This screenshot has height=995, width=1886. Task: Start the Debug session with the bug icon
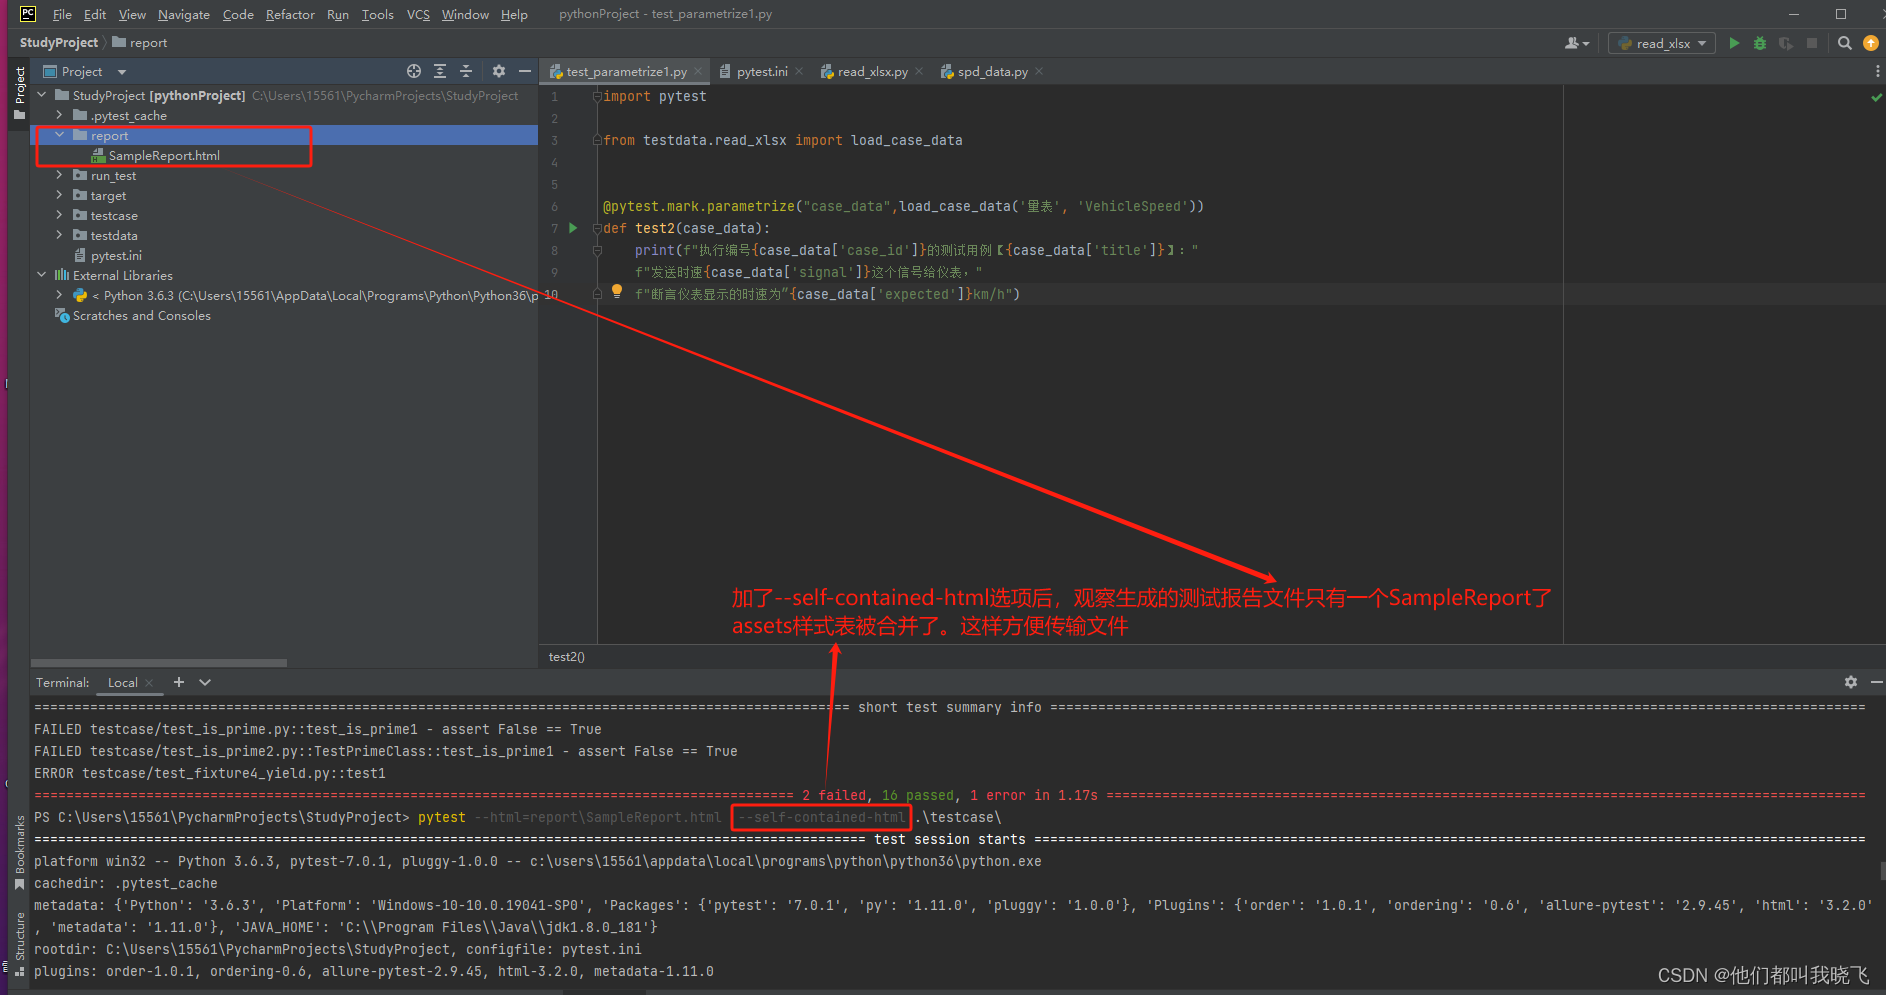[x=1760, y=43]
